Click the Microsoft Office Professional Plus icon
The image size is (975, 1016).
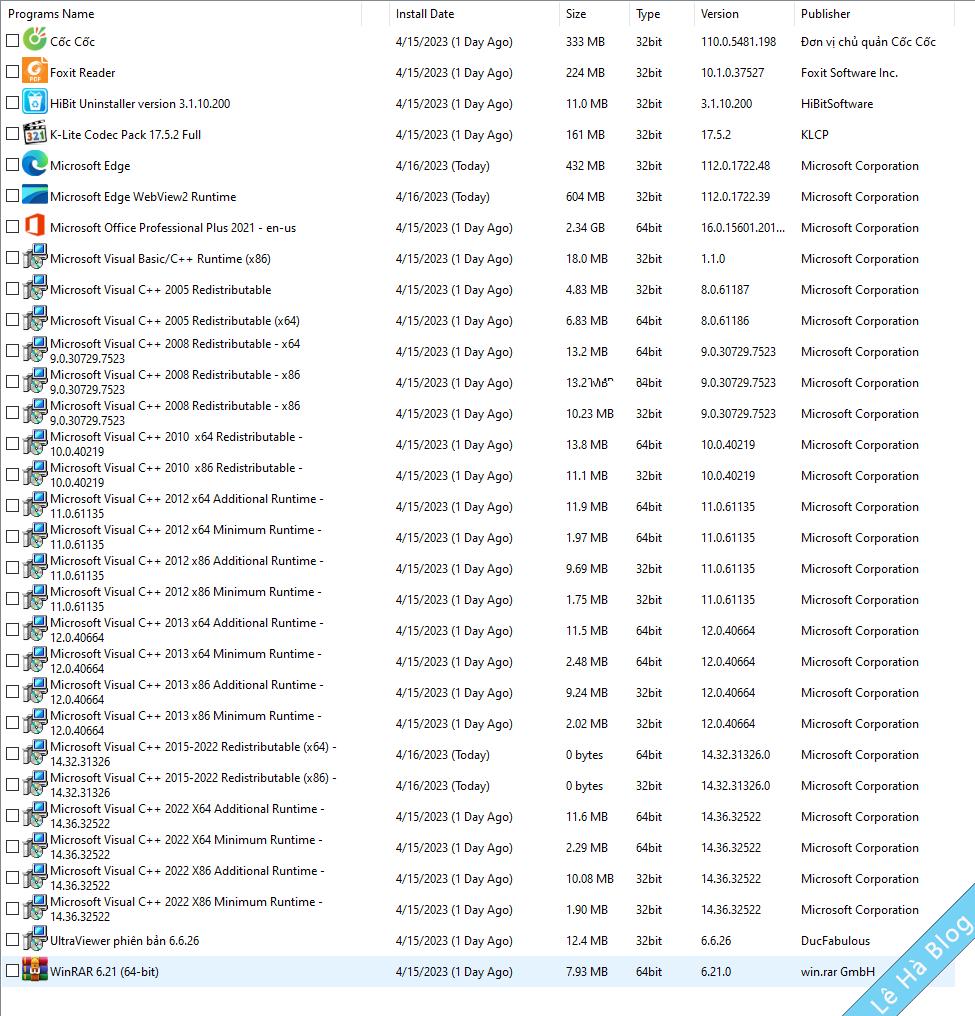[x=33, y=227]
